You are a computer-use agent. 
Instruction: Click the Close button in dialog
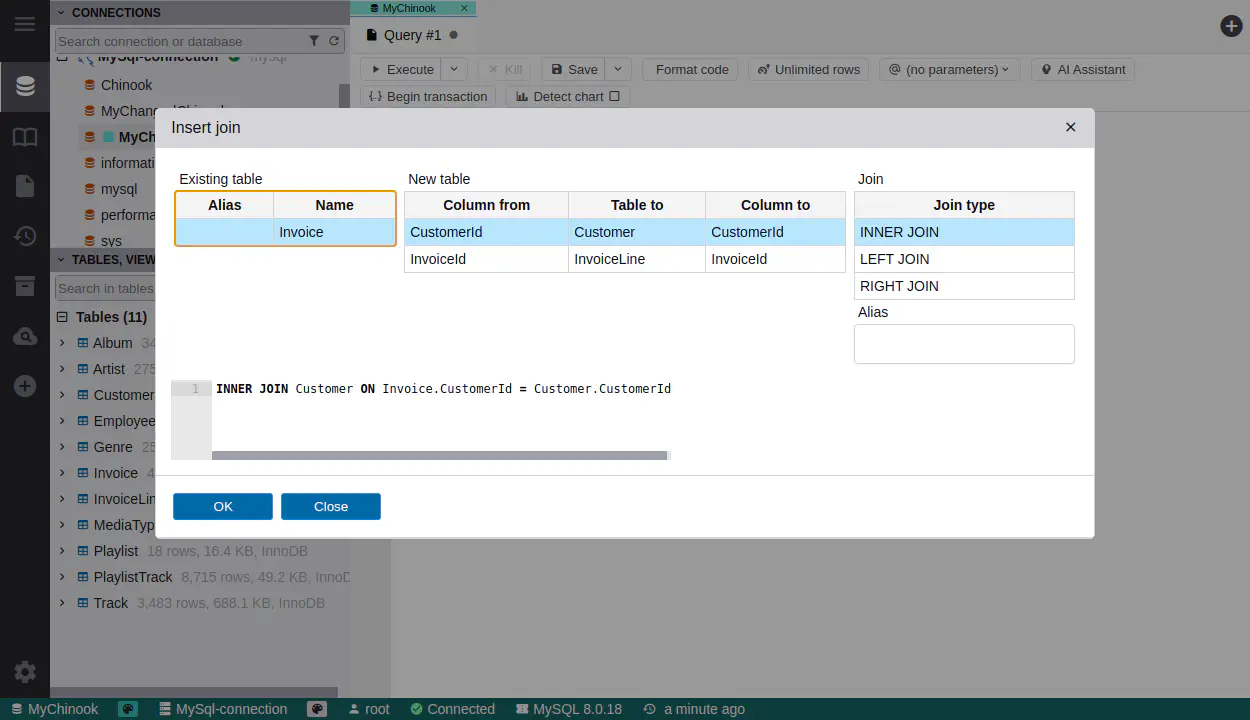(330, 506)
